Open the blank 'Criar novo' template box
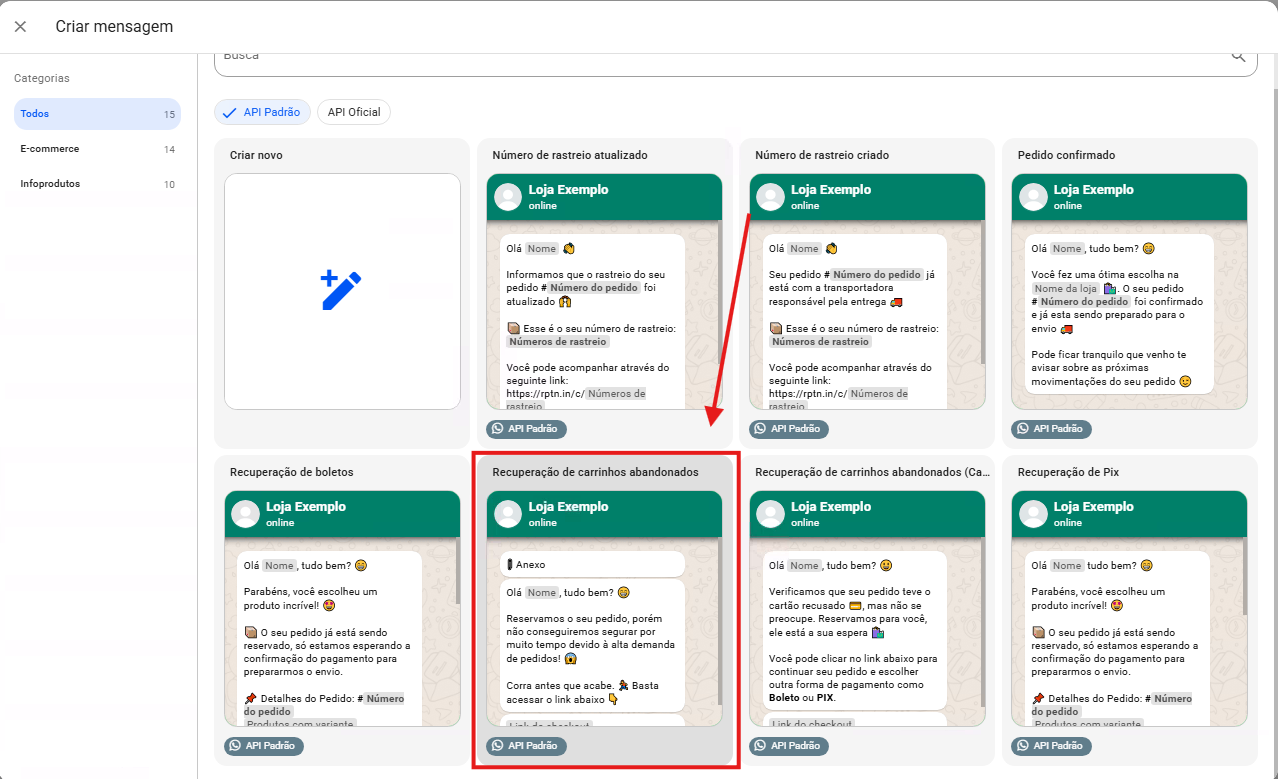1278x779 pixels. point(342,291)
